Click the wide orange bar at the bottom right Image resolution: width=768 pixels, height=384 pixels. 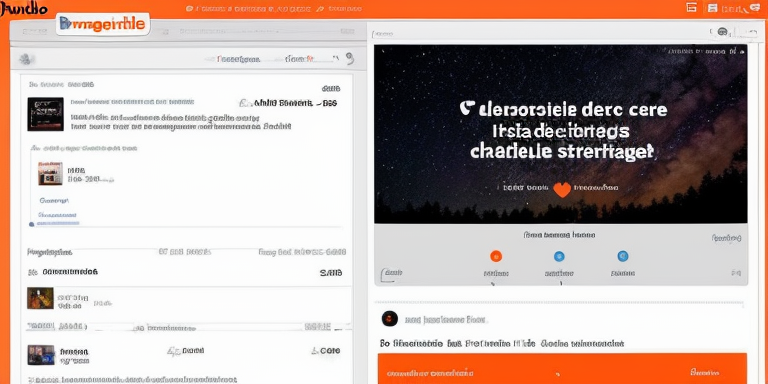pyautogui.click(x=562, y=368)
